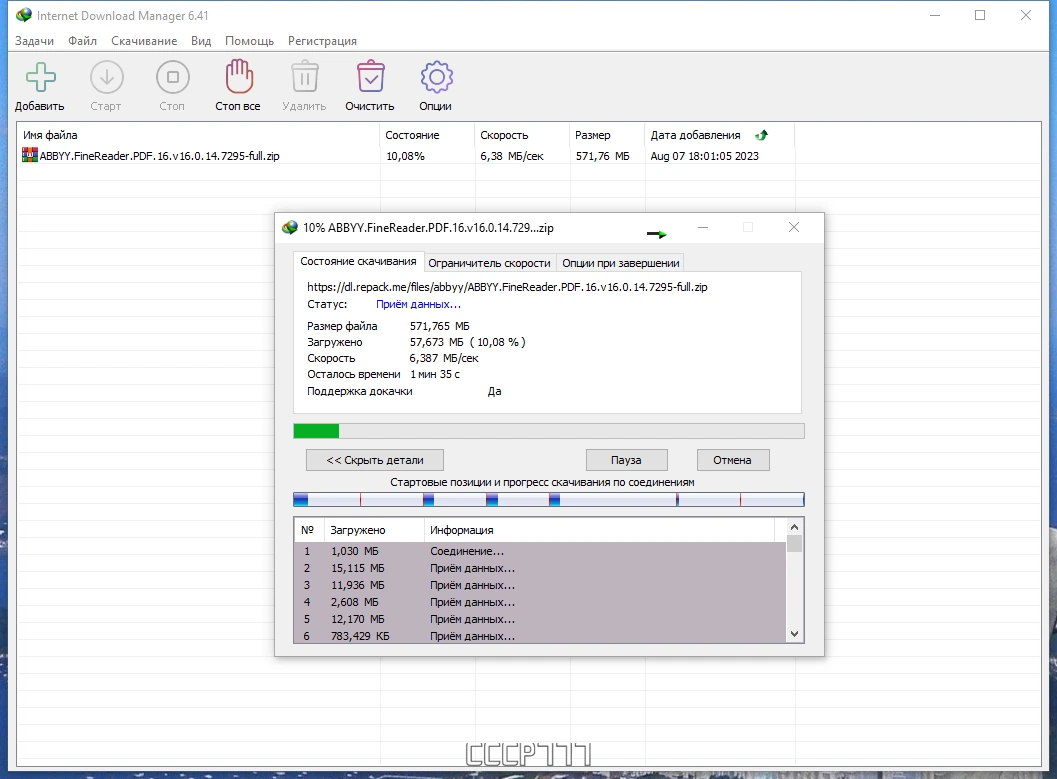
Task: Click the IDM icon in download dialog title
Action: pos(290,228)
